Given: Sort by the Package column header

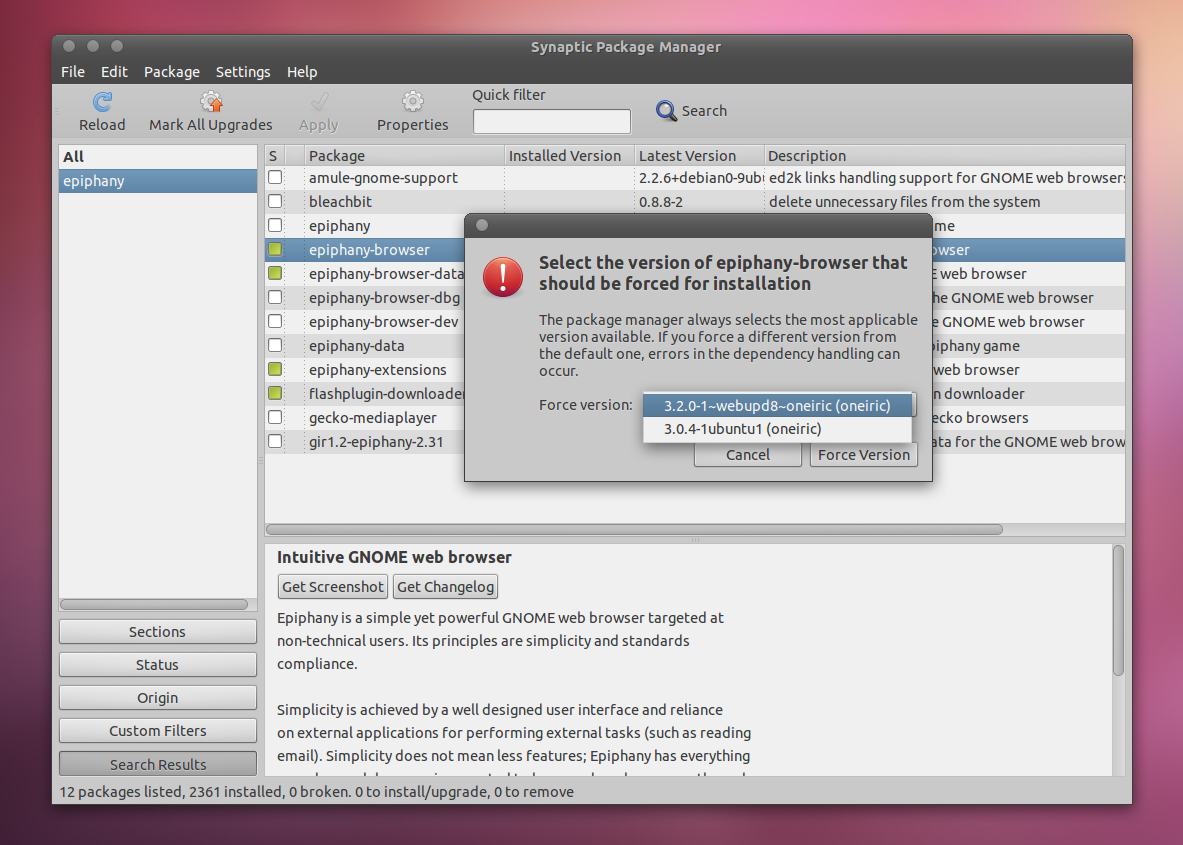Looking at the screenshot, I should pos(404,155).
